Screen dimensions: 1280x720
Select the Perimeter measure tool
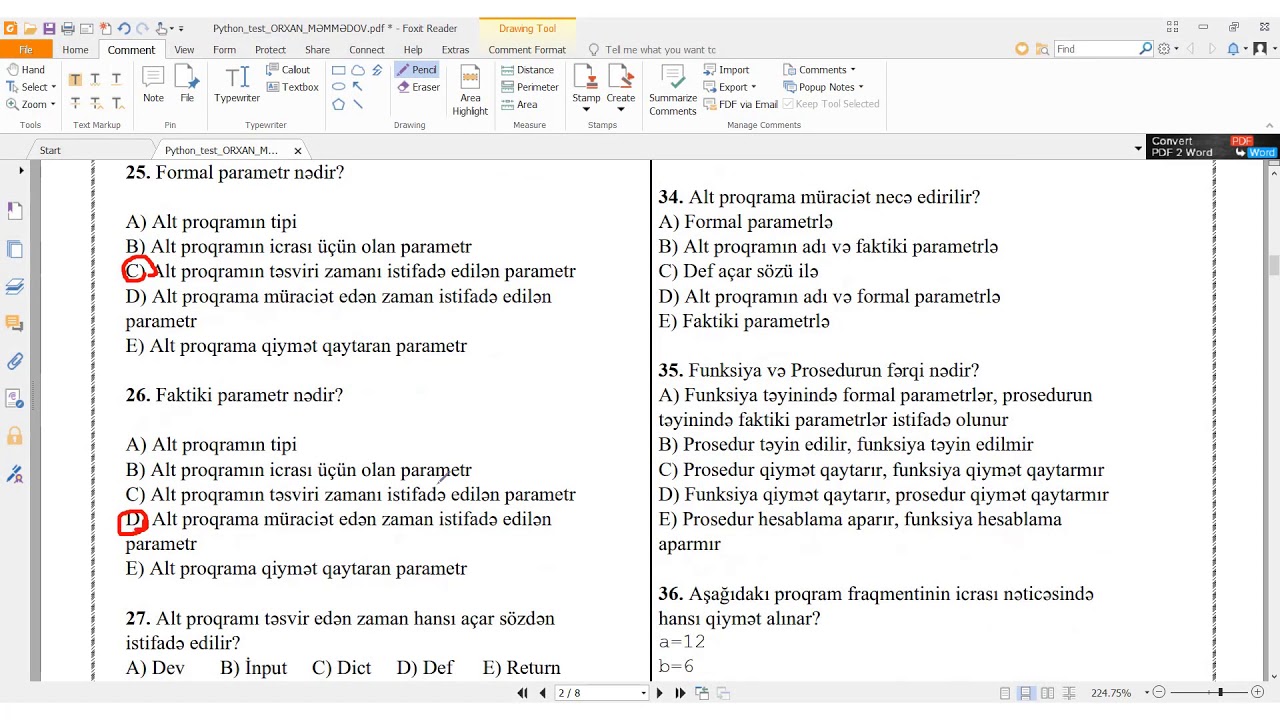click(530, 87)
